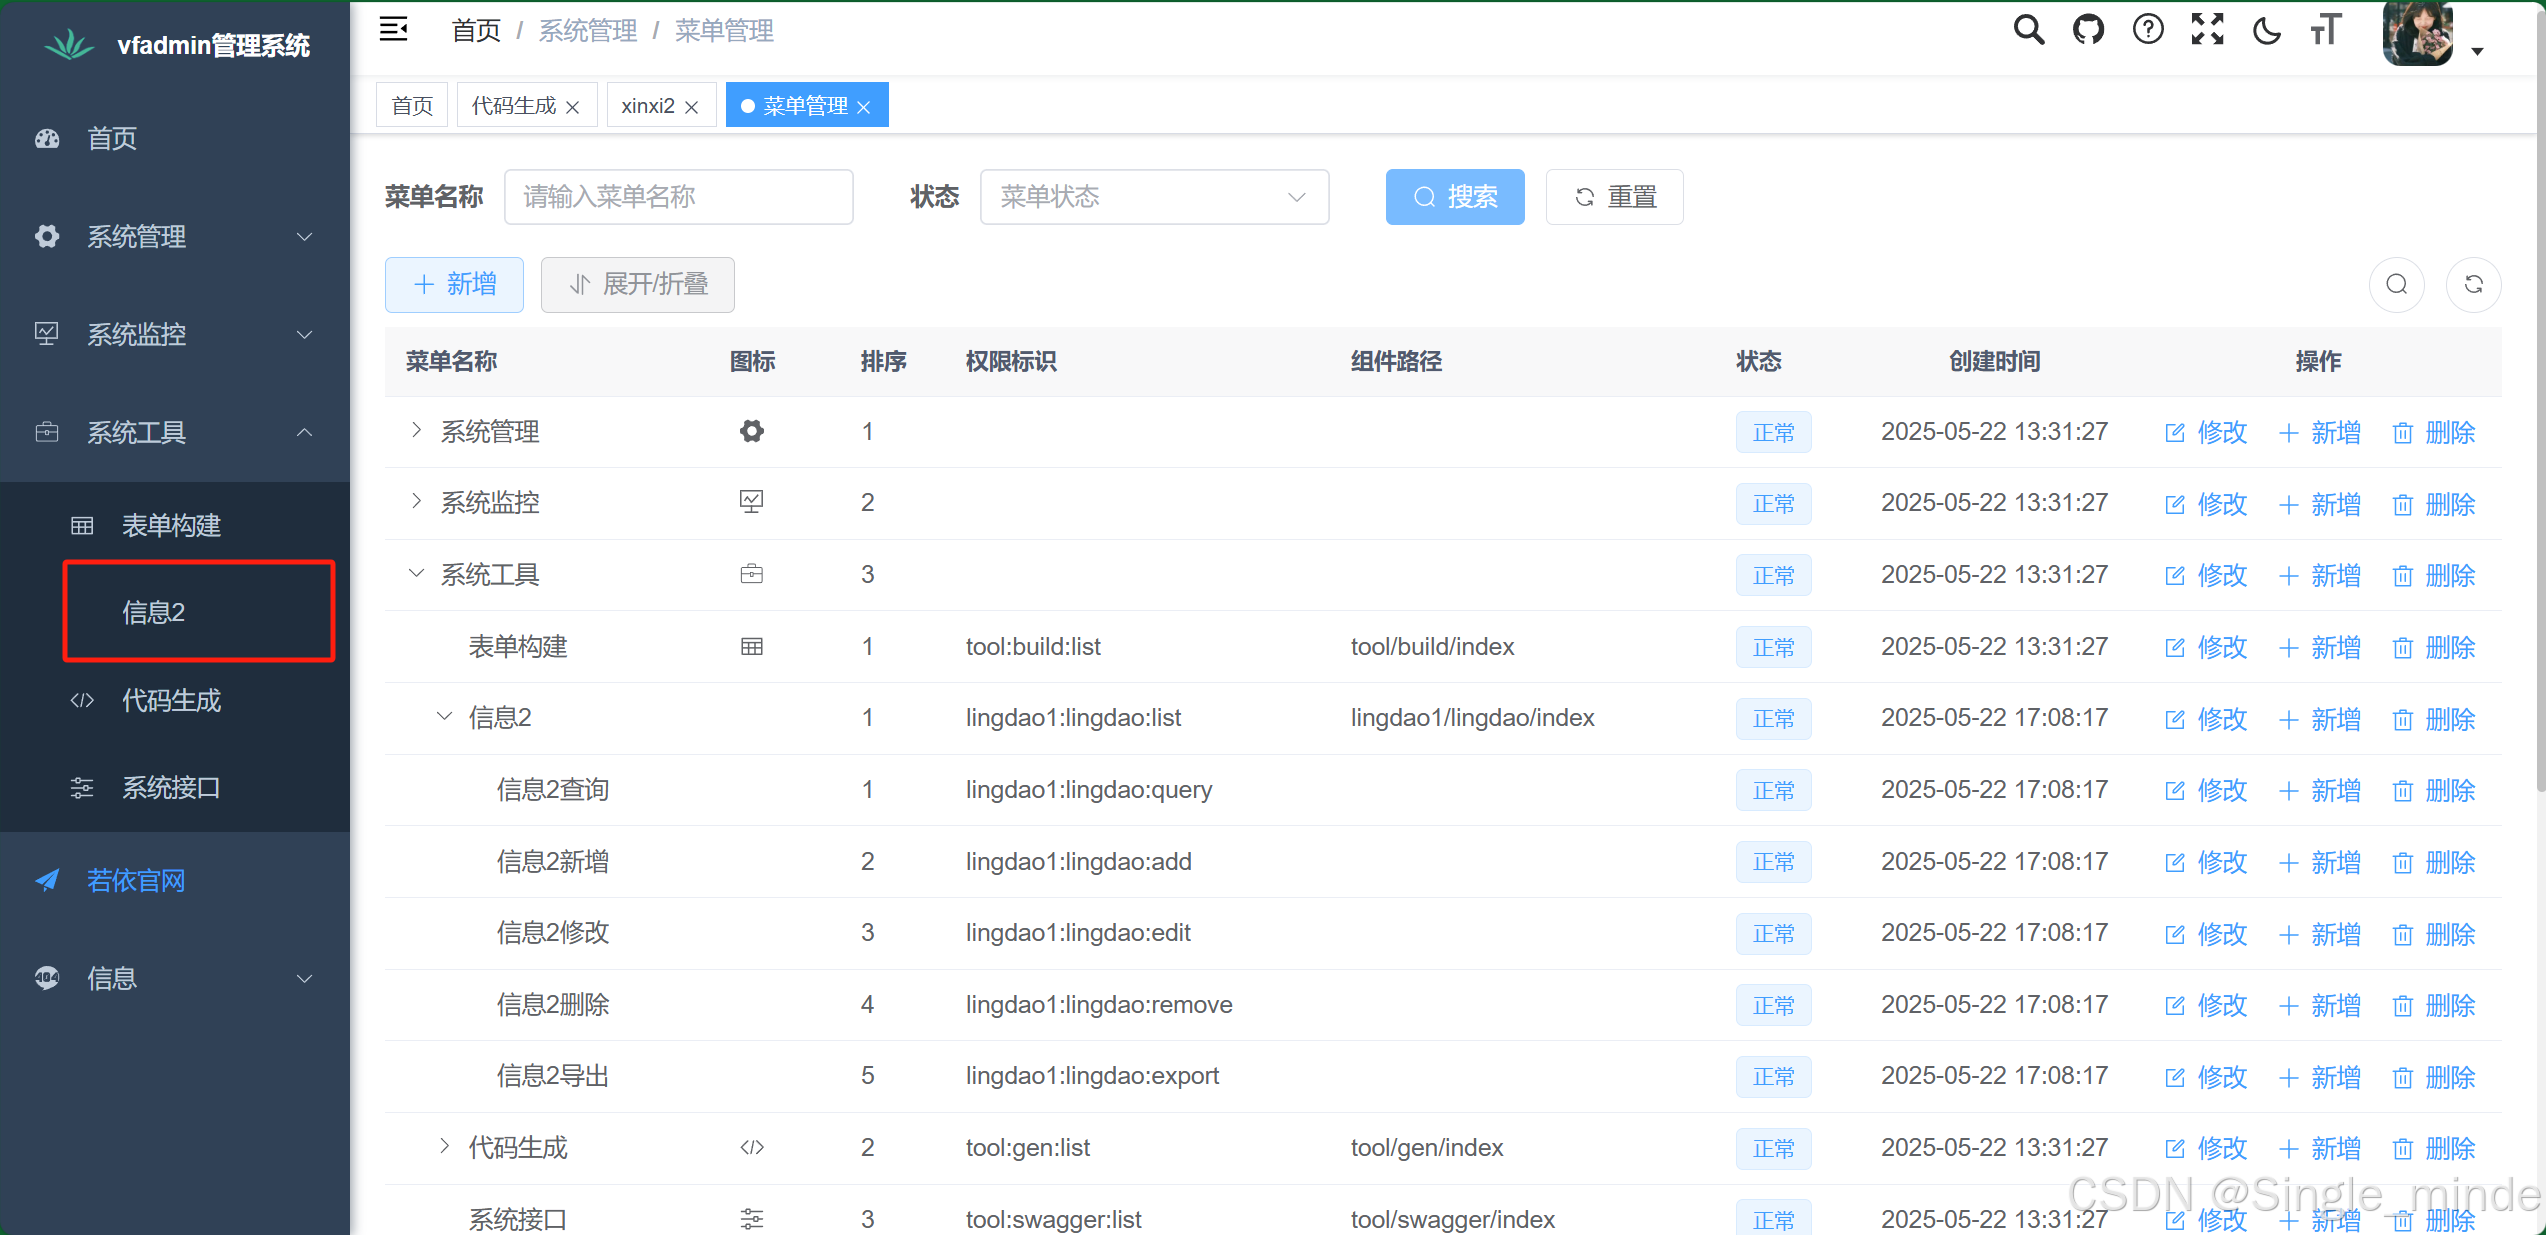Adjust layout size with the text-size icon

point(2326,30)
